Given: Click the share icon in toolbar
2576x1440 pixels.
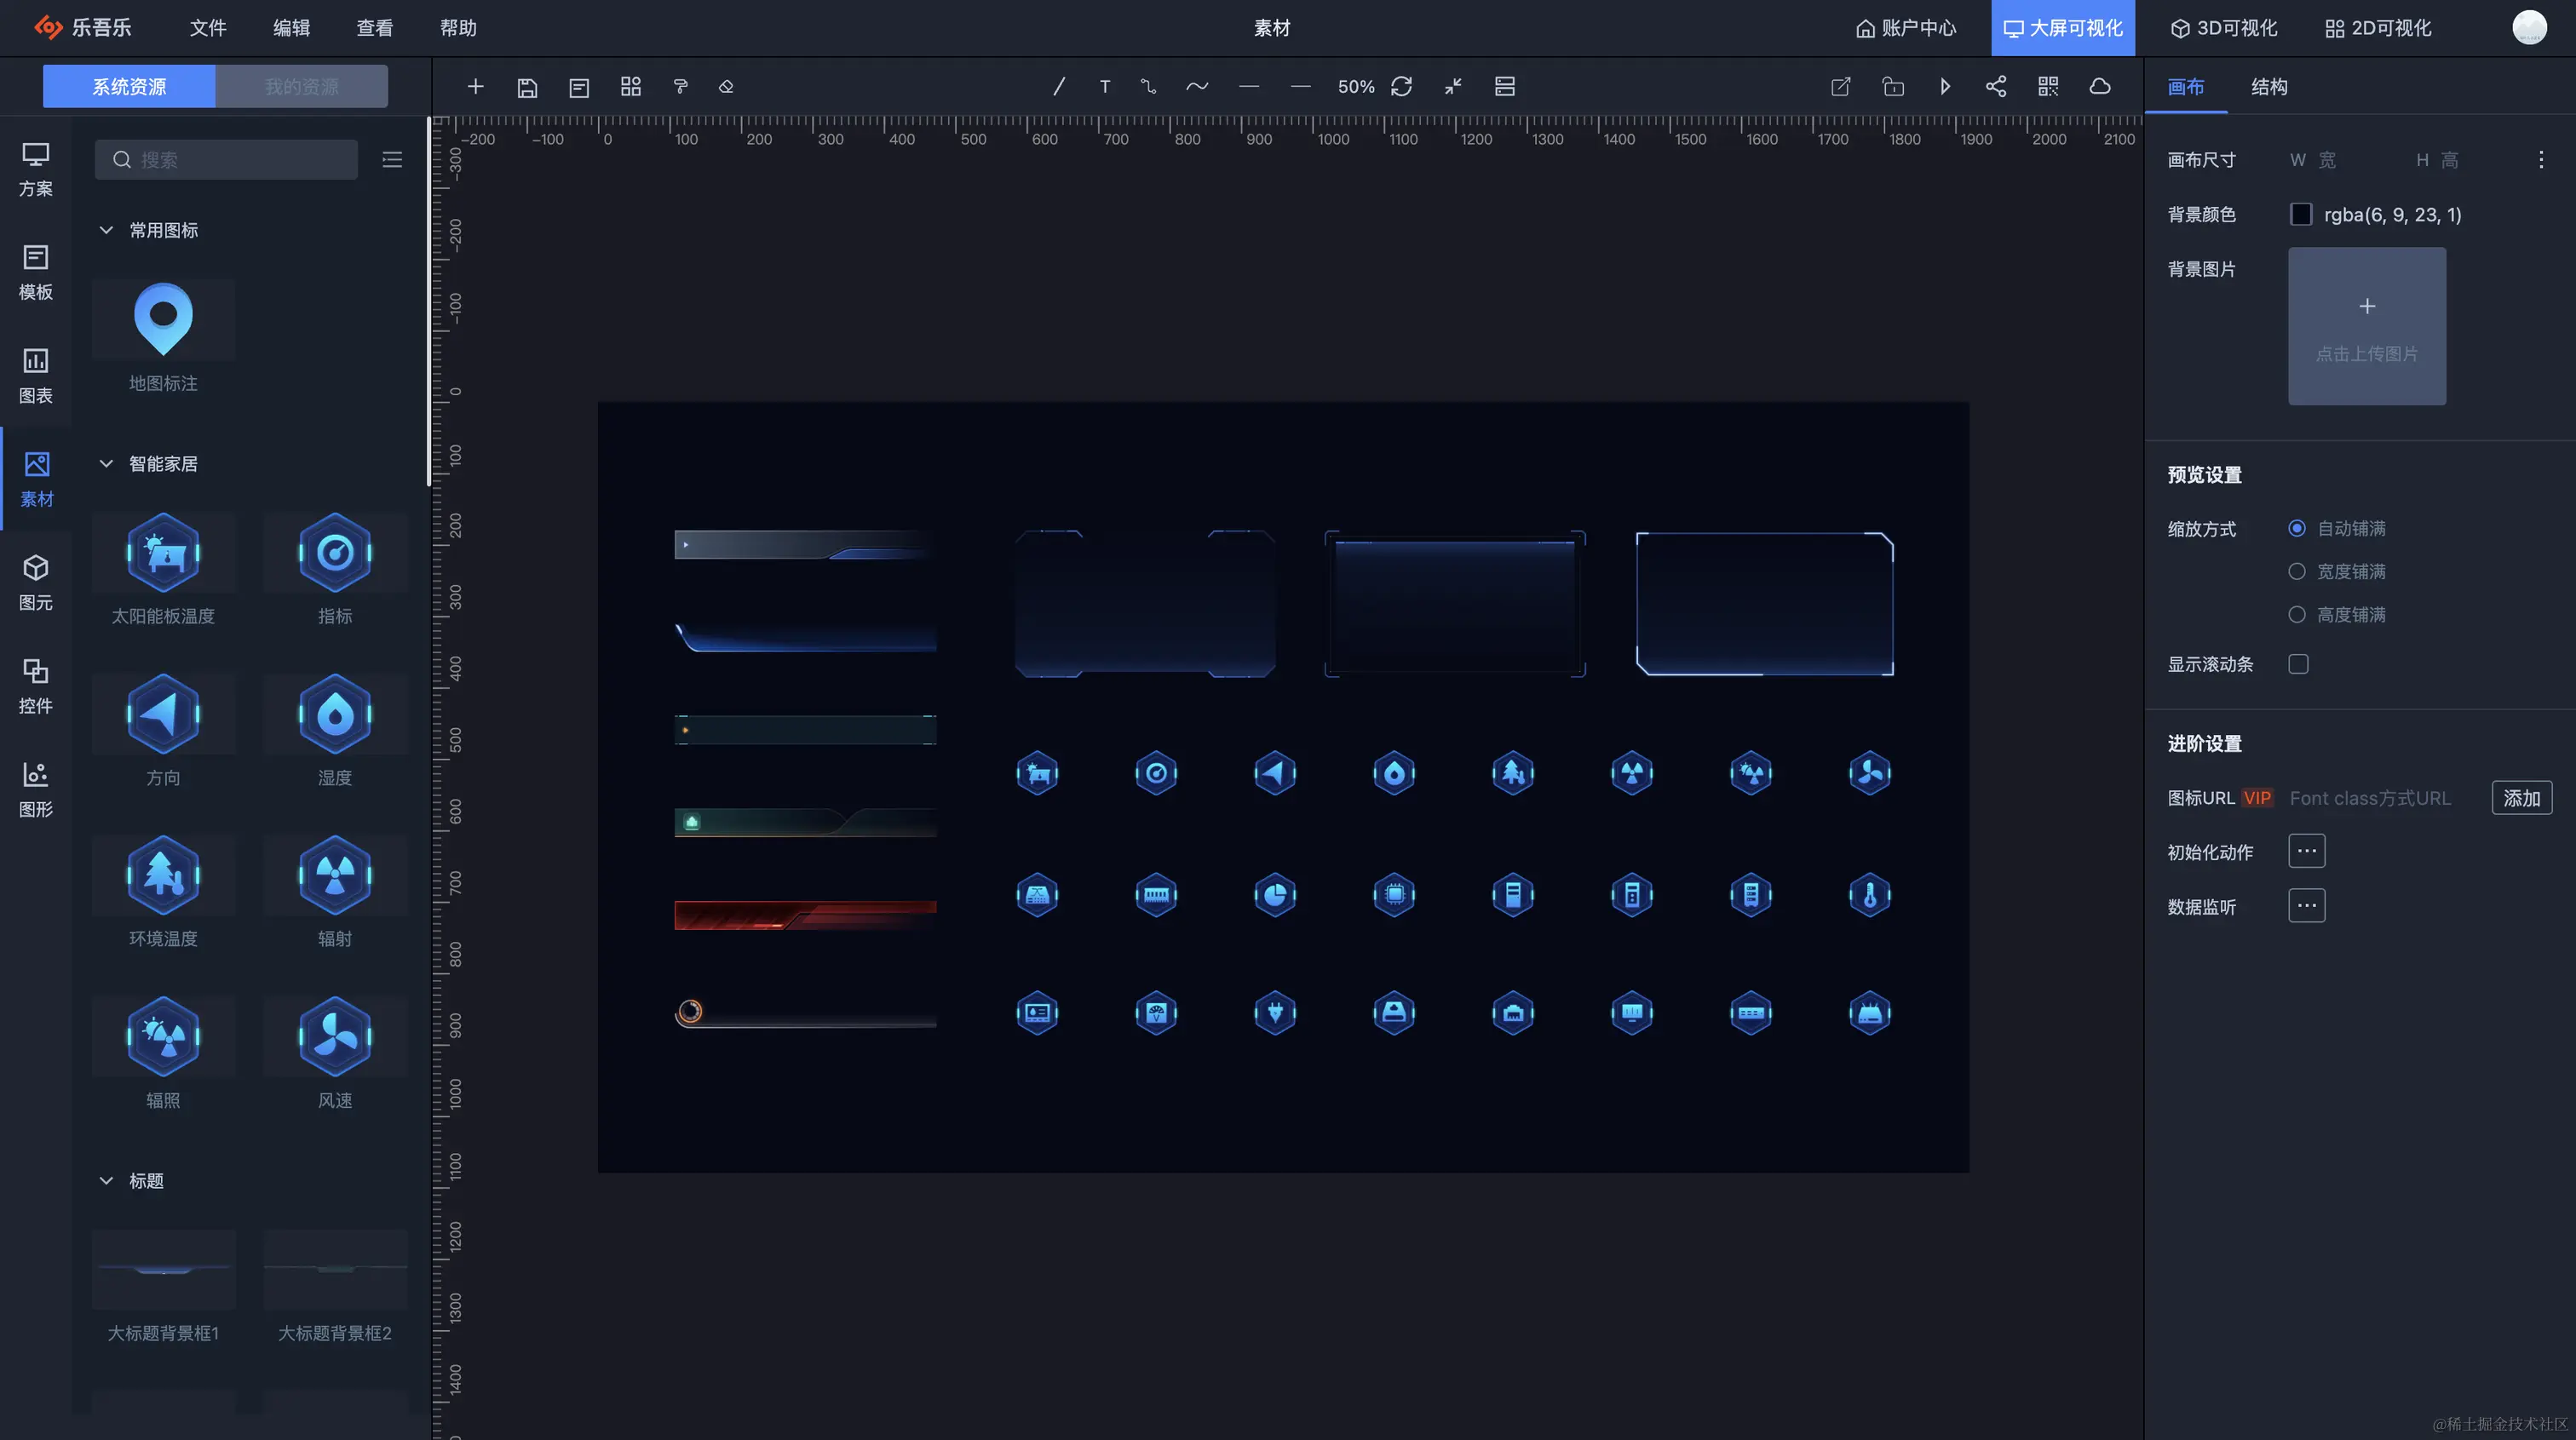Looking at the screenshot, I should coord(1995,87).
